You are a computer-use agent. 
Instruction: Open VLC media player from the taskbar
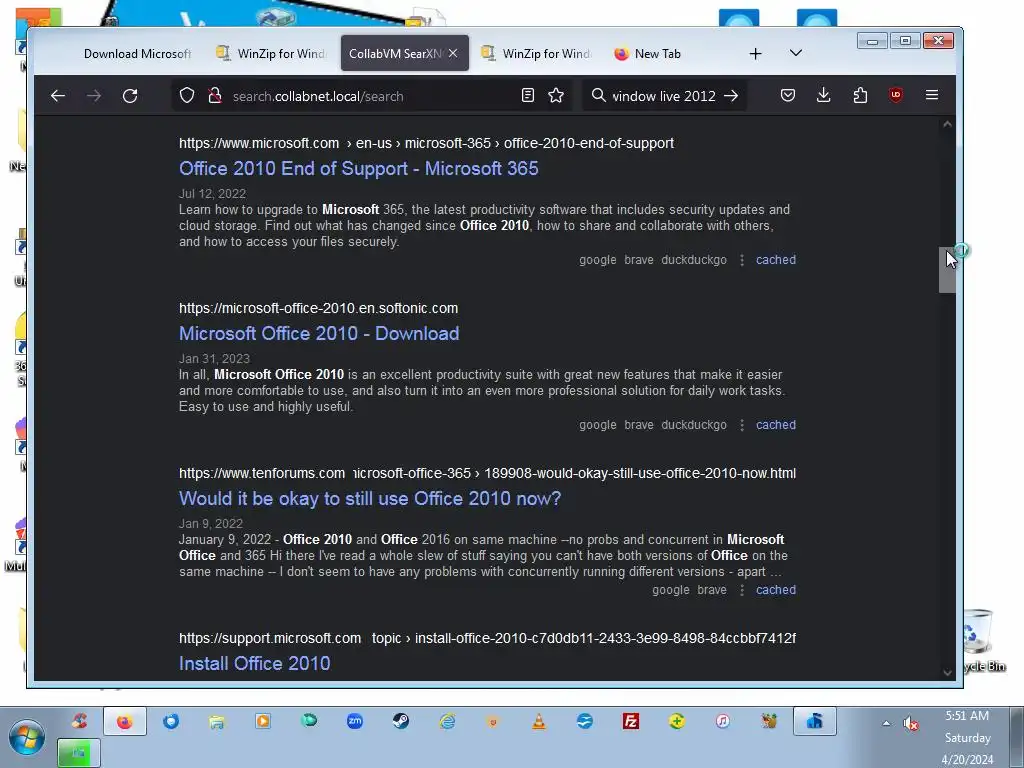pyautogui.click(x=539, y=721)
